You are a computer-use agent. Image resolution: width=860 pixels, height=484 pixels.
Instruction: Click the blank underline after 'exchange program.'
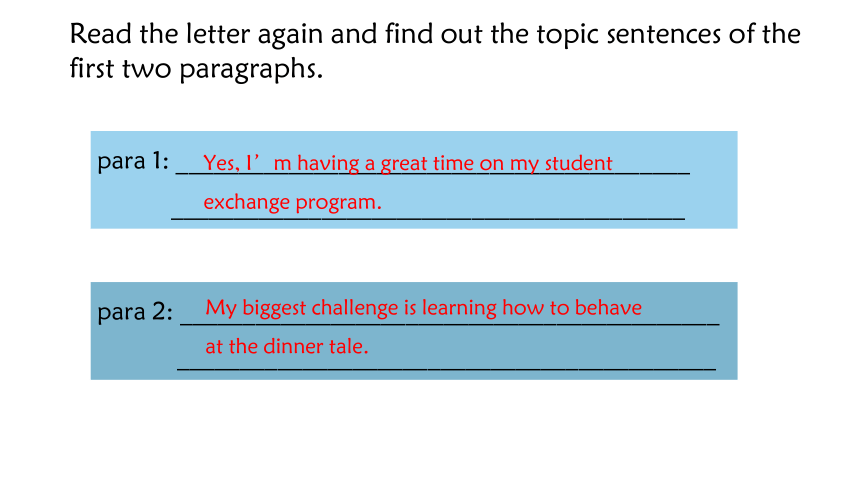(x=533, y=216)
